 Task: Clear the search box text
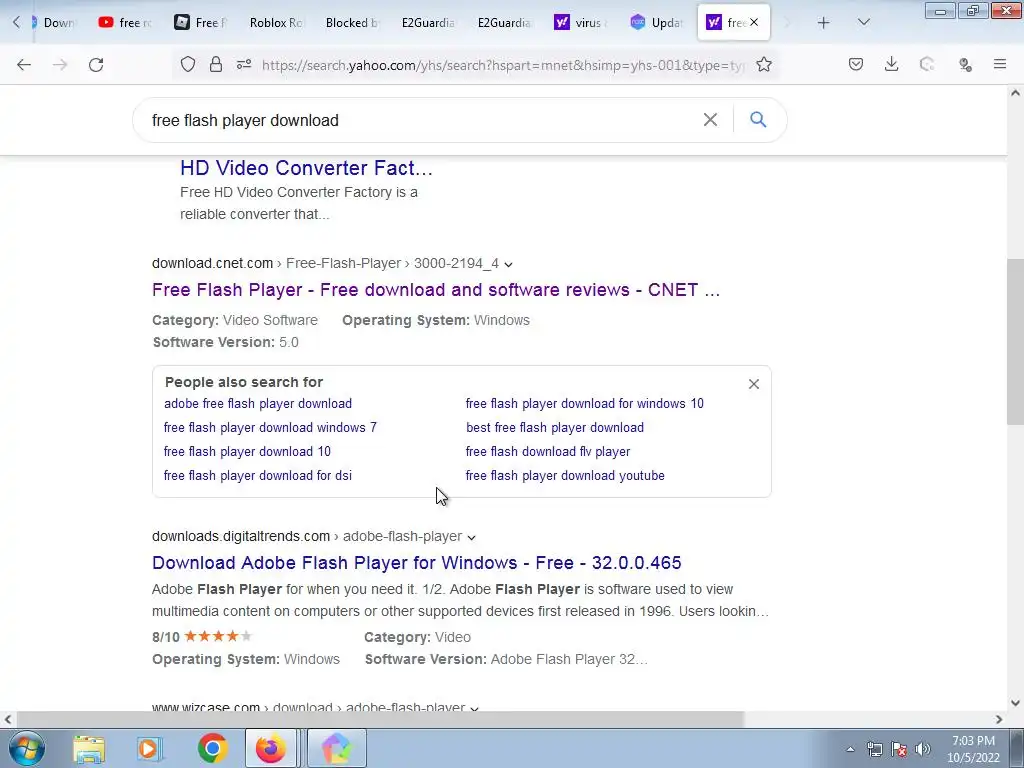[710, 120]
